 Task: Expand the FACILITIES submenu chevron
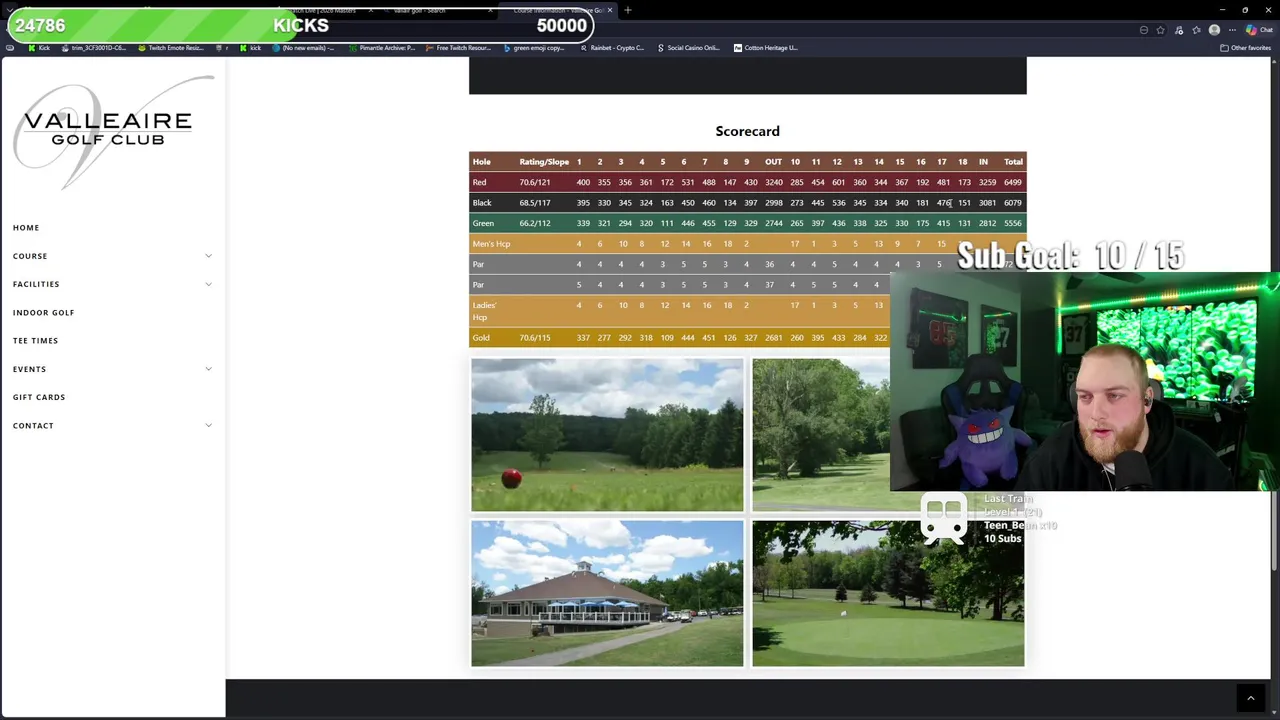pos(208,284)
